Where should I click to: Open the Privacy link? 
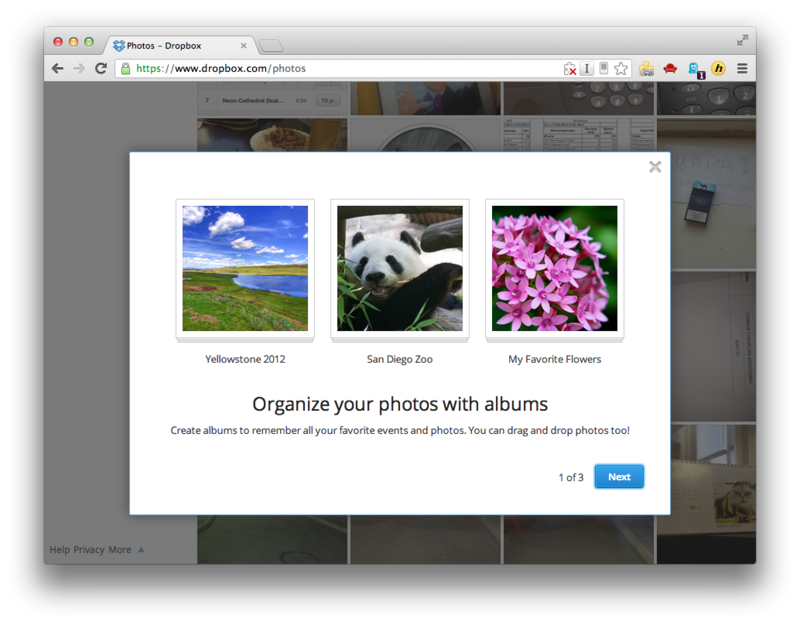(x=84, y=549)
